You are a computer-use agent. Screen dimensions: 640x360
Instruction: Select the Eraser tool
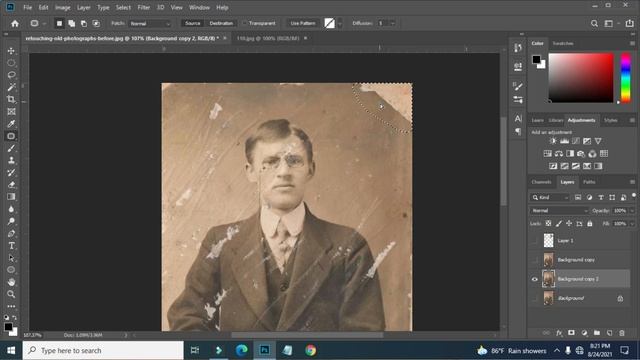pos(11,185)
